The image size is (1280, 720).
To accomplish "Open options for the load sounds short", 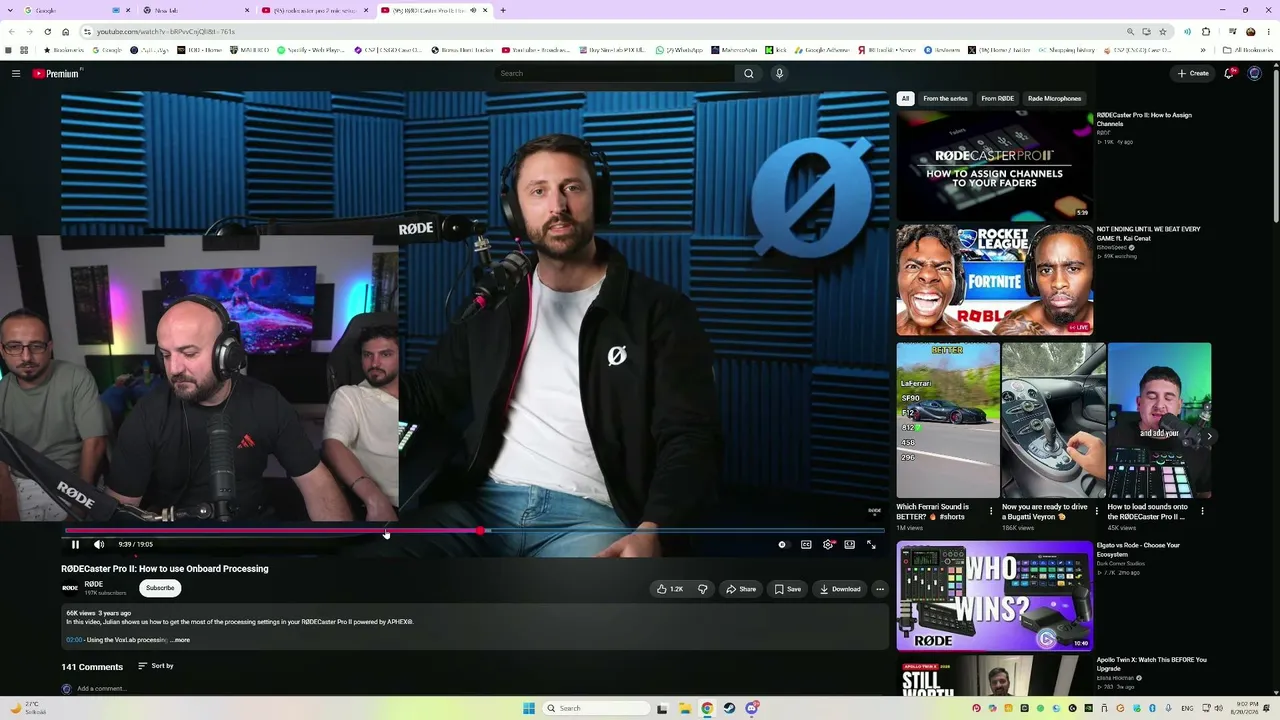I will (1202, 510).
